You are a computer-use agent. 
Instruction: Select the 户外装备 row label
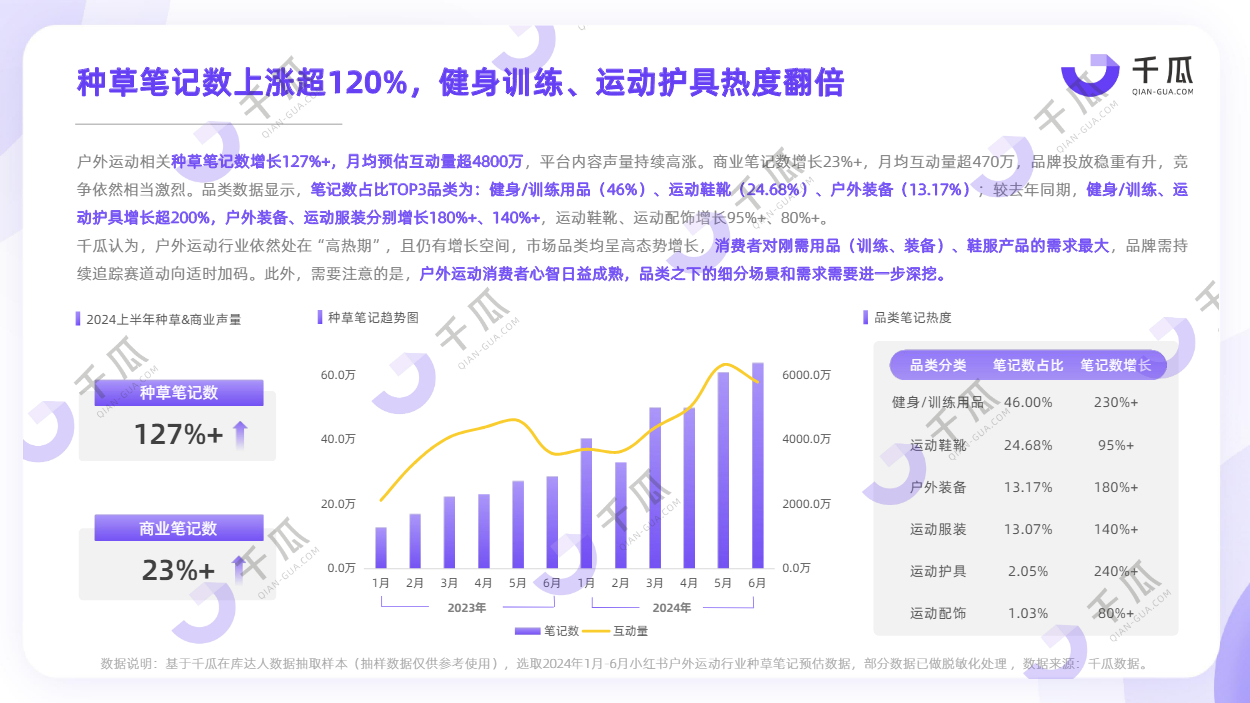pyautogui.click(x=938, y=487)
